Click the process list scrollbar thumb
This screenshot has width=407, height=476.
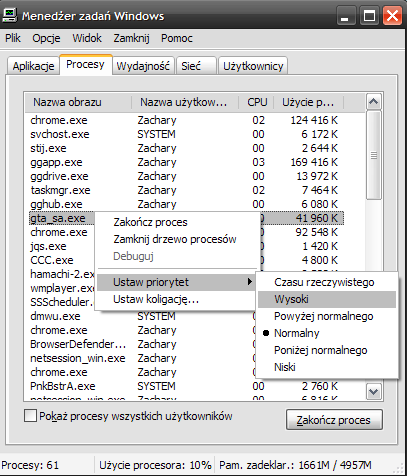pyautogui.click(x=373, y=155)
